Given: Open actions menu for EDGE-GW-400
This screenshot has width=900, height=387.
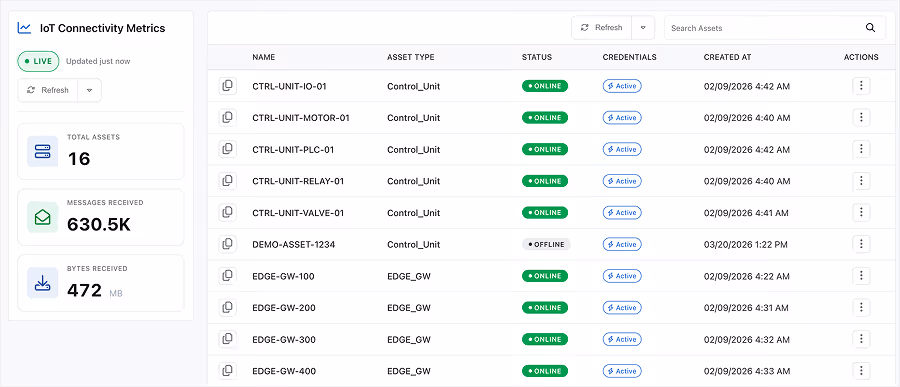Looking at the screenshot, I should click(861, 371).
